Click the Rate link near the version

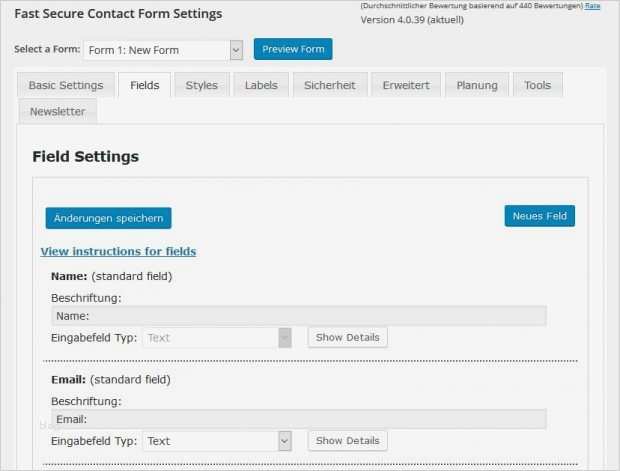click(x=593, y=6)
